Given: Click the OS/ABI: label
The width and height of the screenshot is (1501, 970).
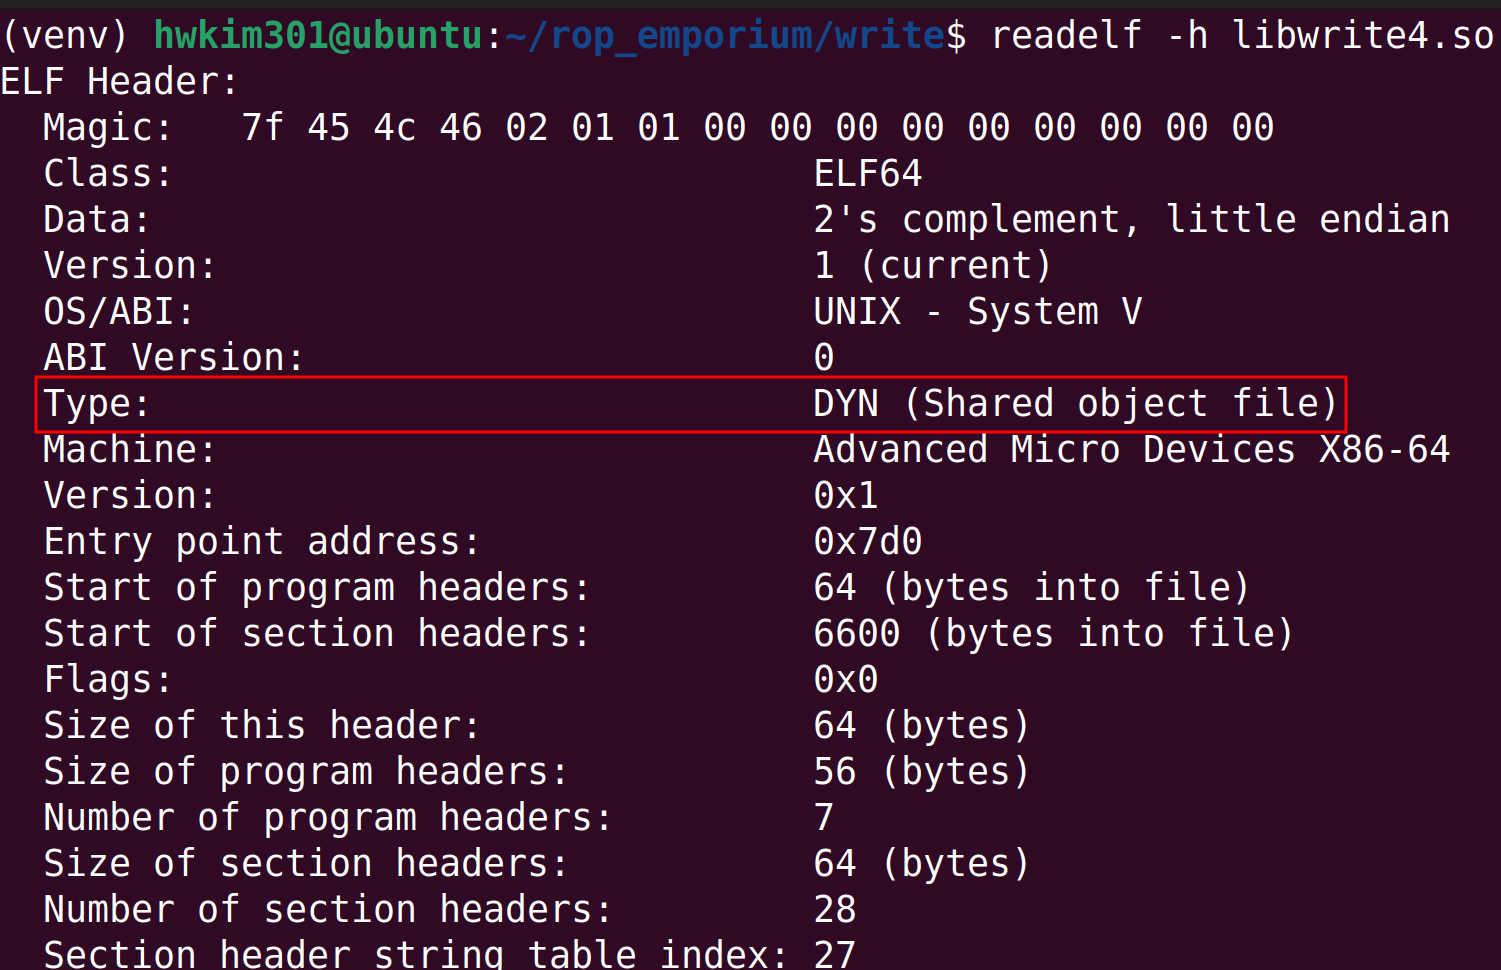Looking at the screenshot, I should 119,312.
